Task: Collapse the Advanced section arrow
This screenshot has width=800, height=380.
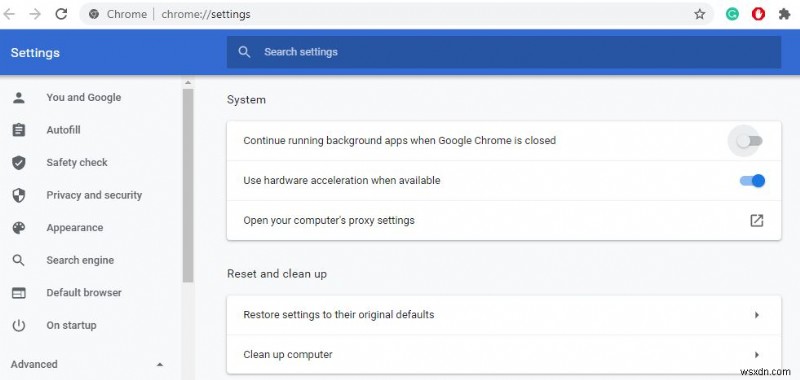Action: tap(160, 365)
